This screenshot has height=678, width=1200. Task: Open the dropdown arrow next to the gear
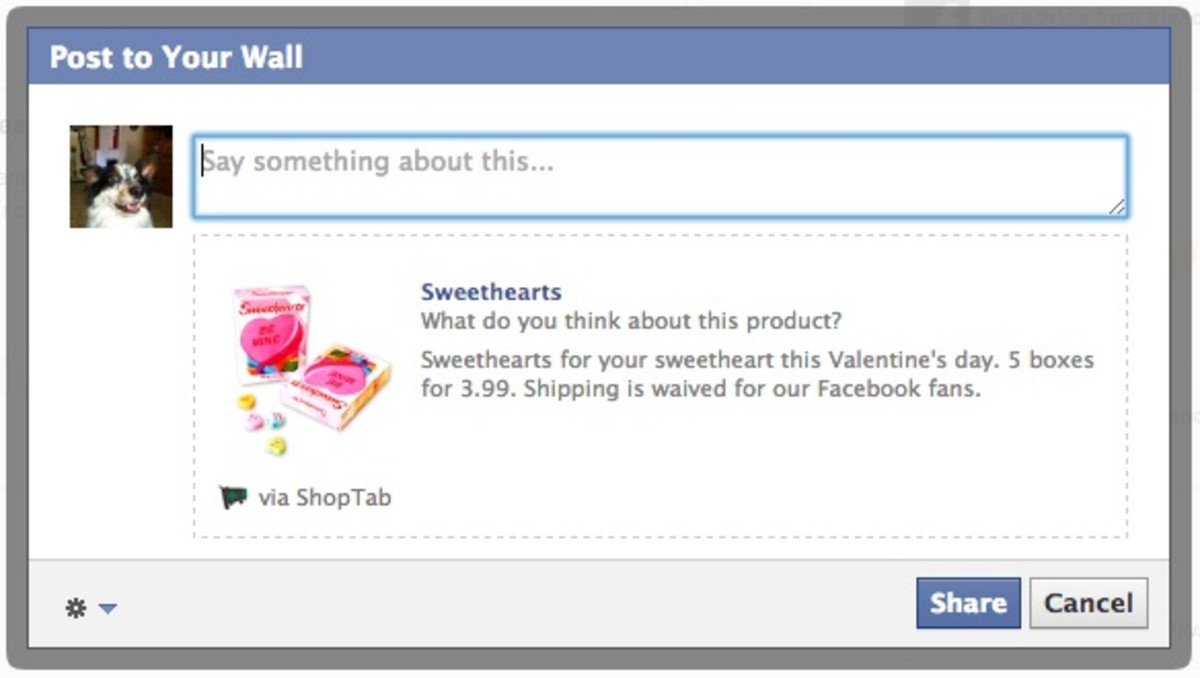coord(105,608)
